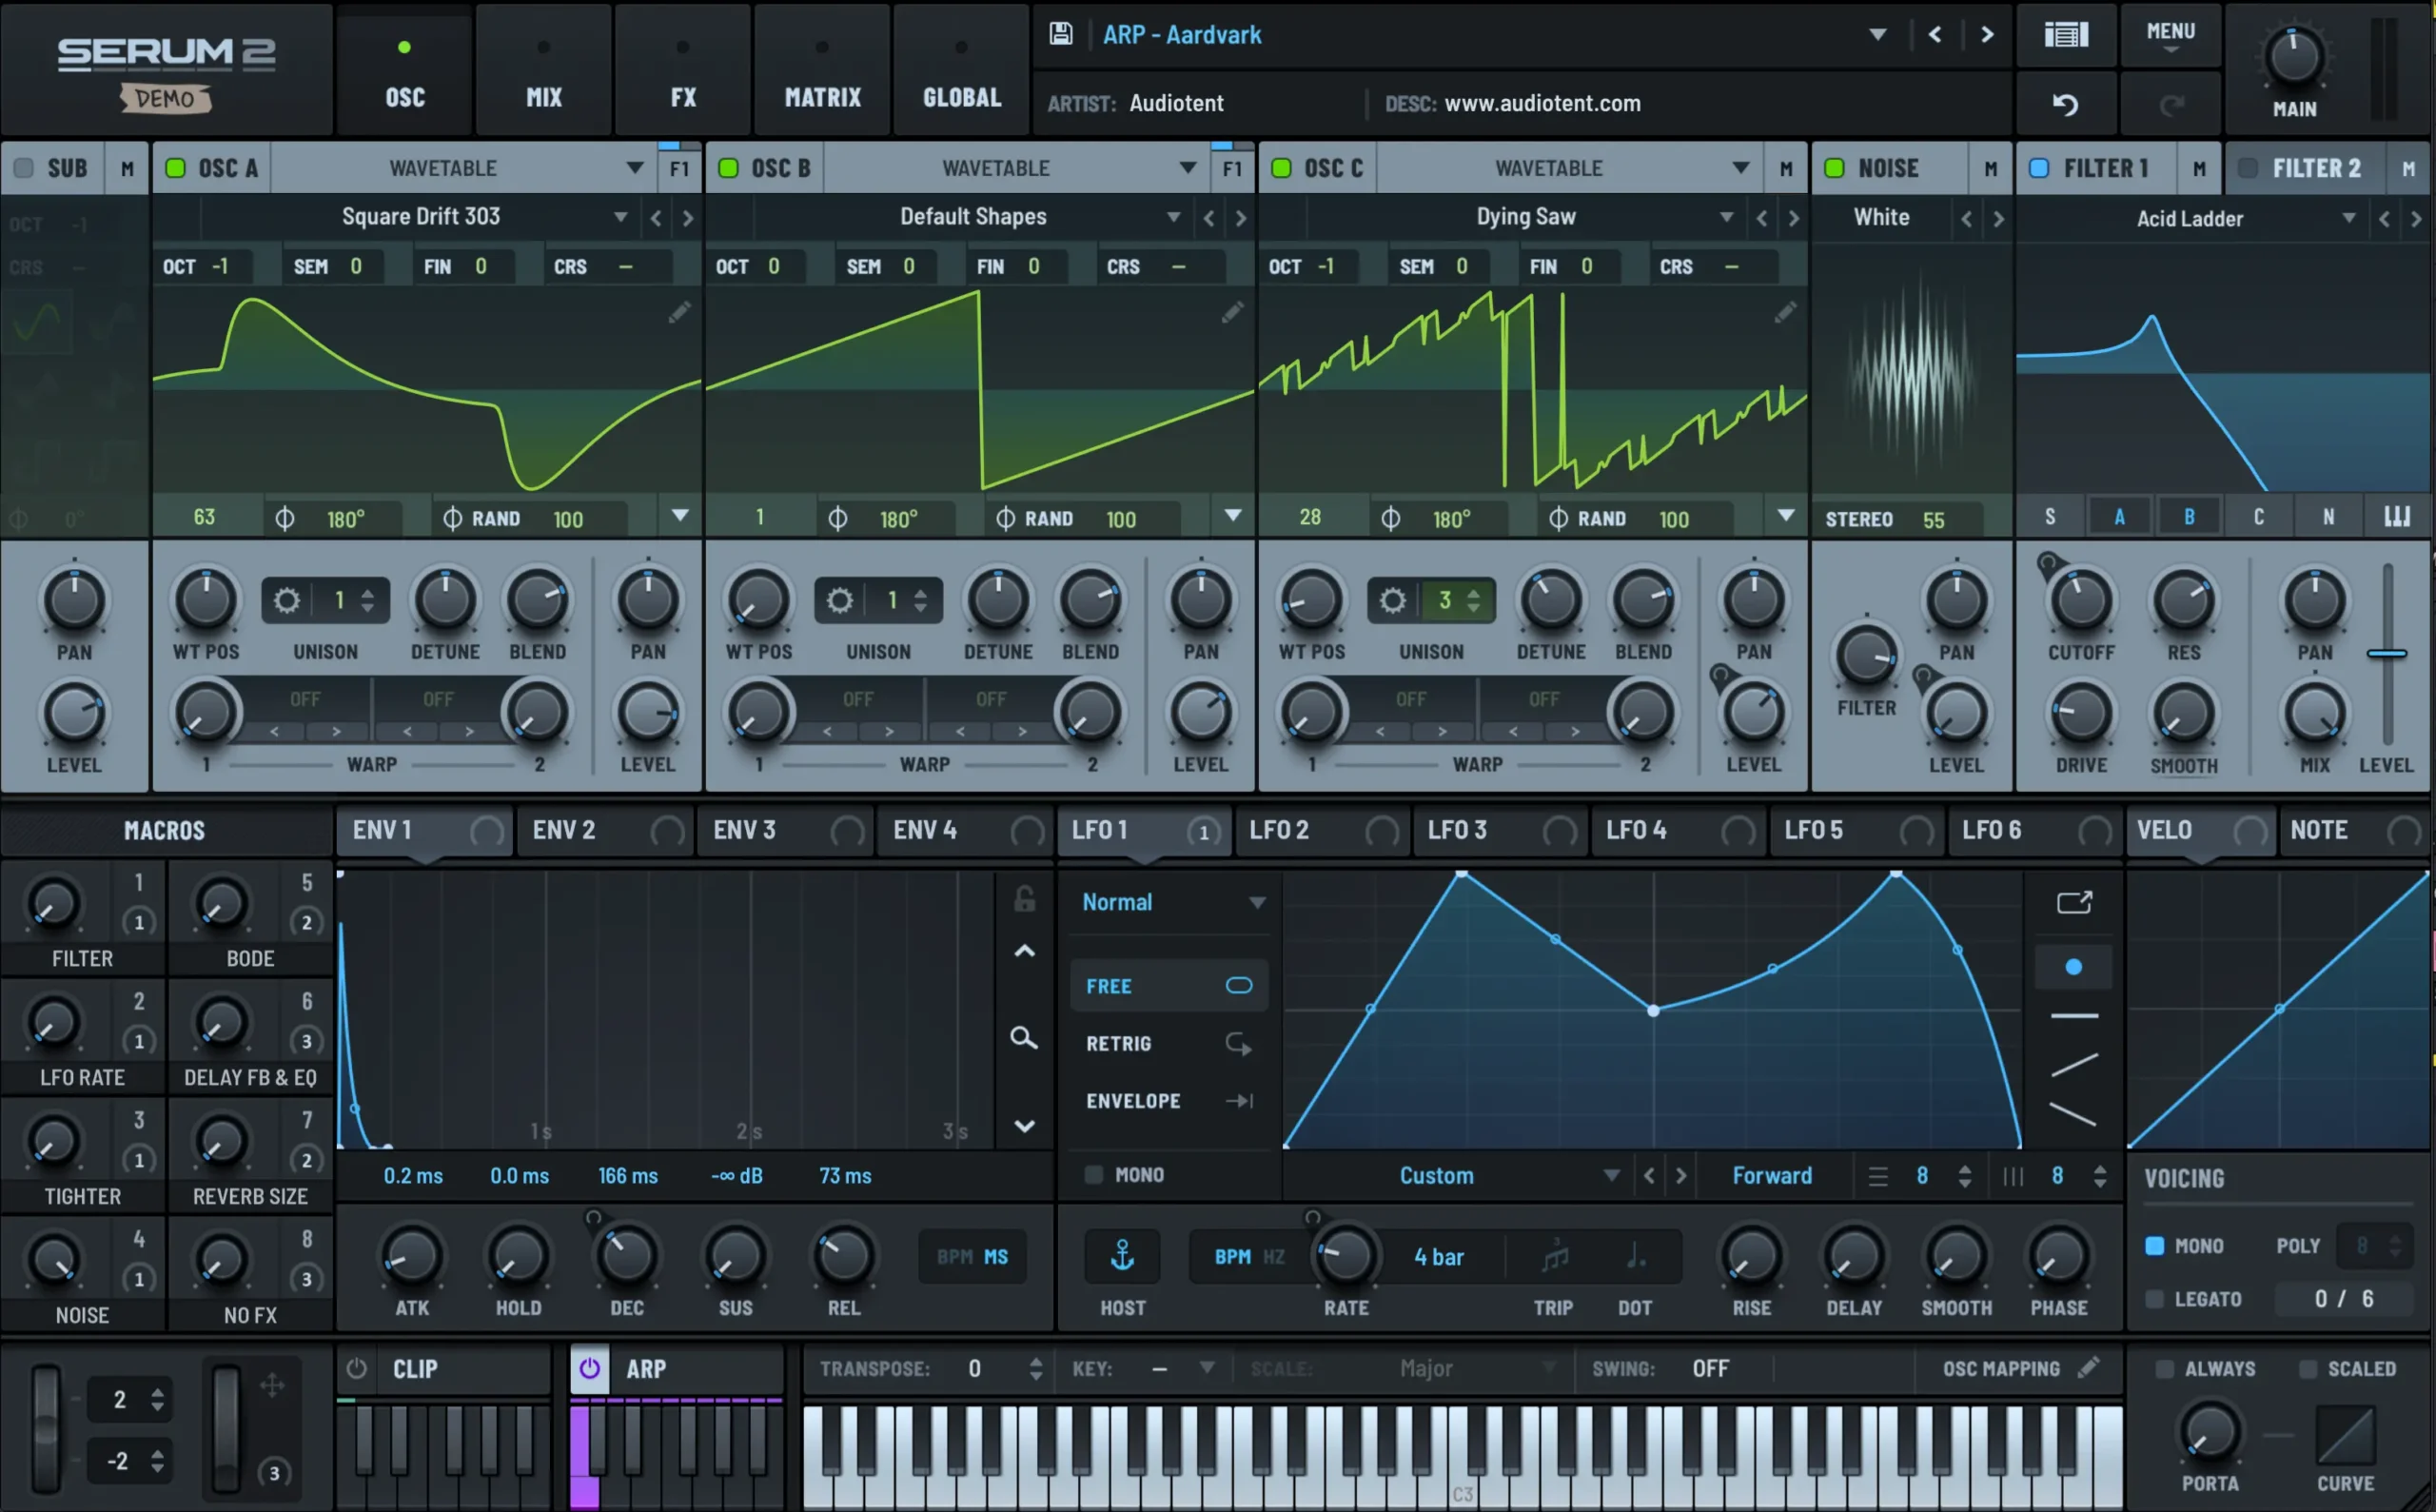Set envelope timing to MS mode
The image size is (2436, 1512).
point(996,1257)
